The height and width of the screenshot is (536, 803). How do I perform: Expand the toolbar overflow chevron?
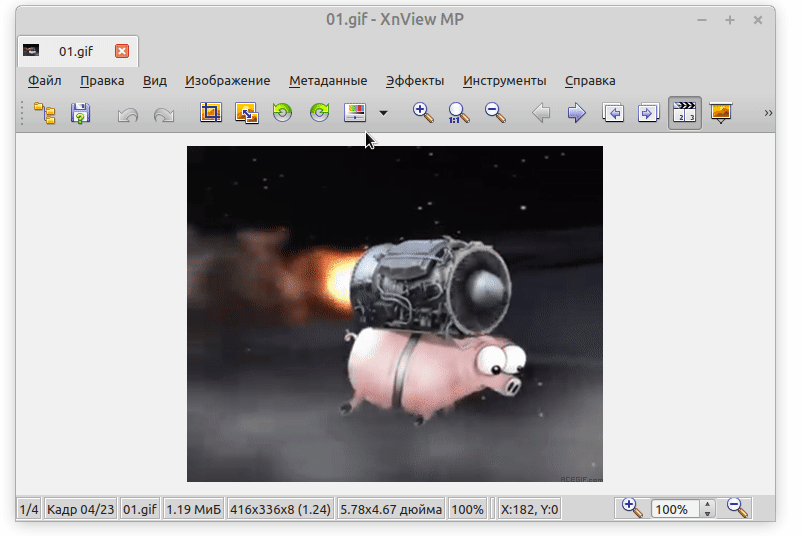(768, 113)
